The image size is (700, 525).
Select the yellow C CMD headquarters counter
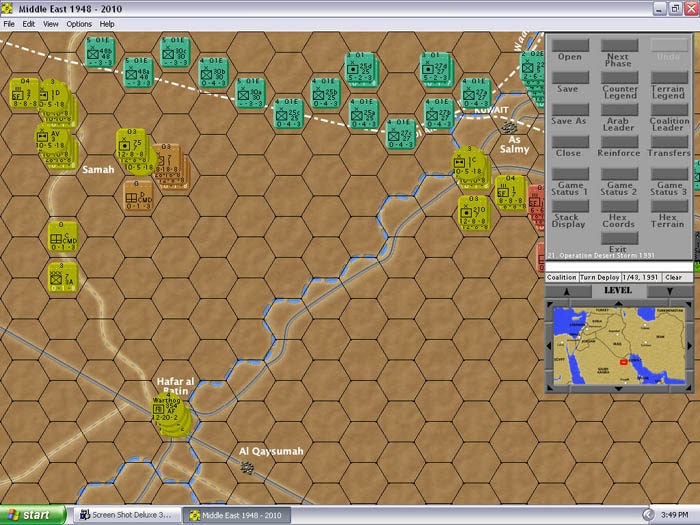(x=63, y=236)
